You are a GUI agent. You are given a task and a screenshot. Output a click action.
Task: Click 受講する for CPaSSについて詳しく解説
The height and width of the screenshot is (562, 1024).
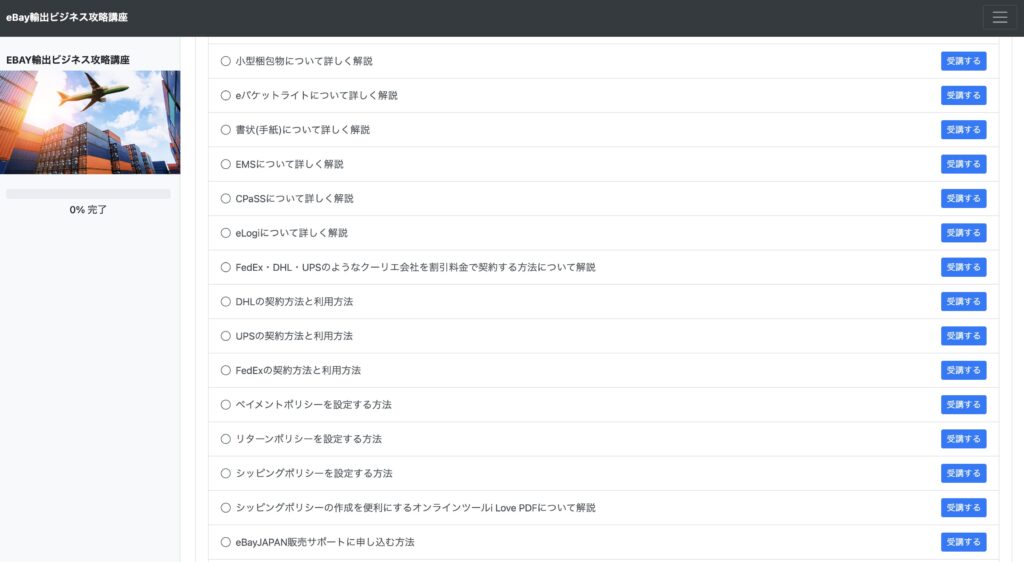963,198
